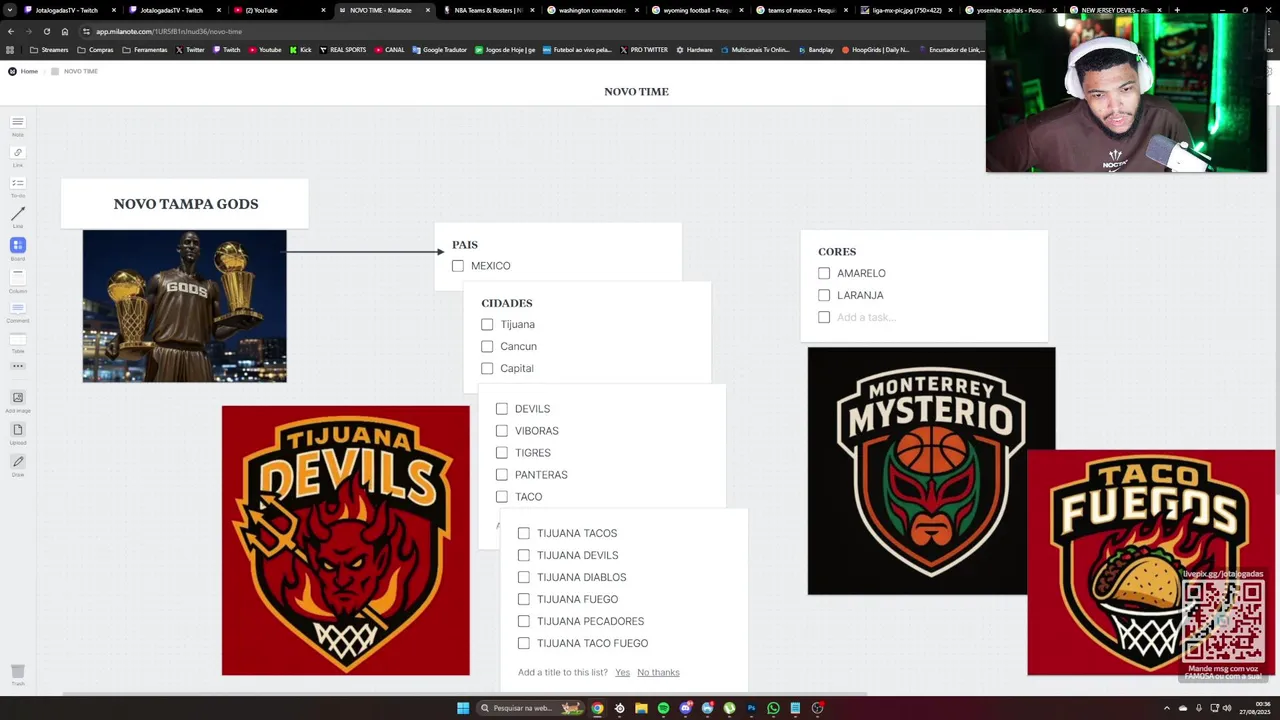Select the Taco Fuegos logo image
Screen dimensions: 1280x720
point(1151,562)
